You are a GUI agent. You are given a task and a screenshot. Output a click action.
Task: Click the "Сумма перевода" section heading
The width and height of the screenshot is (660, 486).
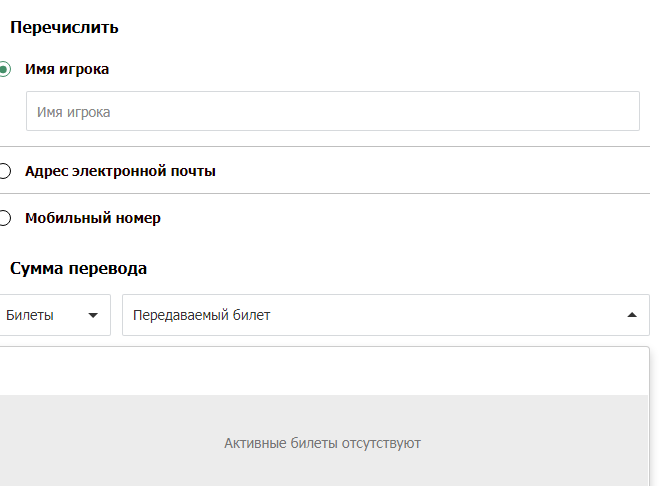tap(79, 269)
